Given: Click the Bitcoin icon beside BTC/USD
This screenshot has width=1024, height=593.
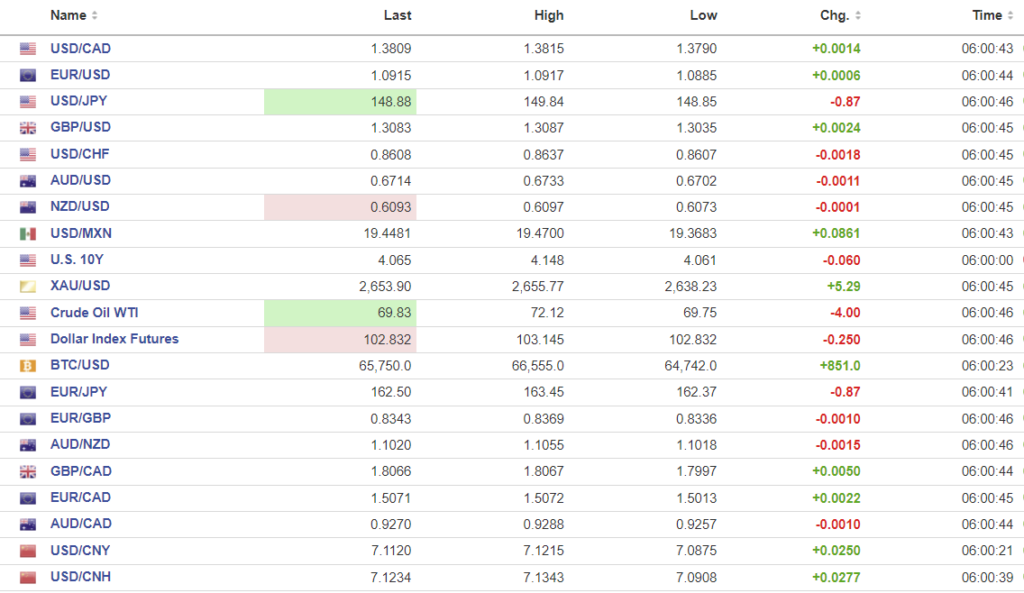Looking at the screenshot, I should (x=28, y=366).
